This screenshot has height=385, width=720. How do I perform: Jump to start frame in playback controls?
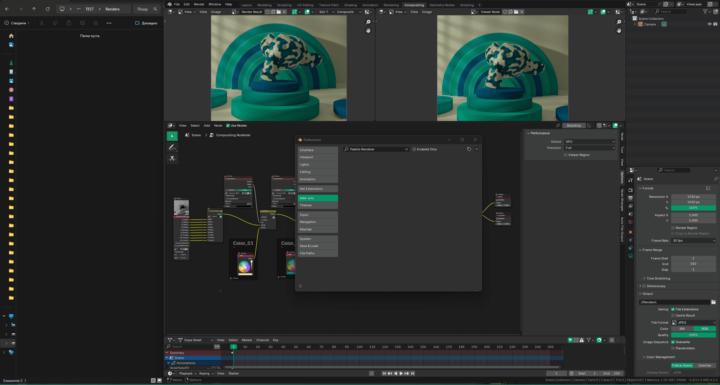[x=384, y=374]
